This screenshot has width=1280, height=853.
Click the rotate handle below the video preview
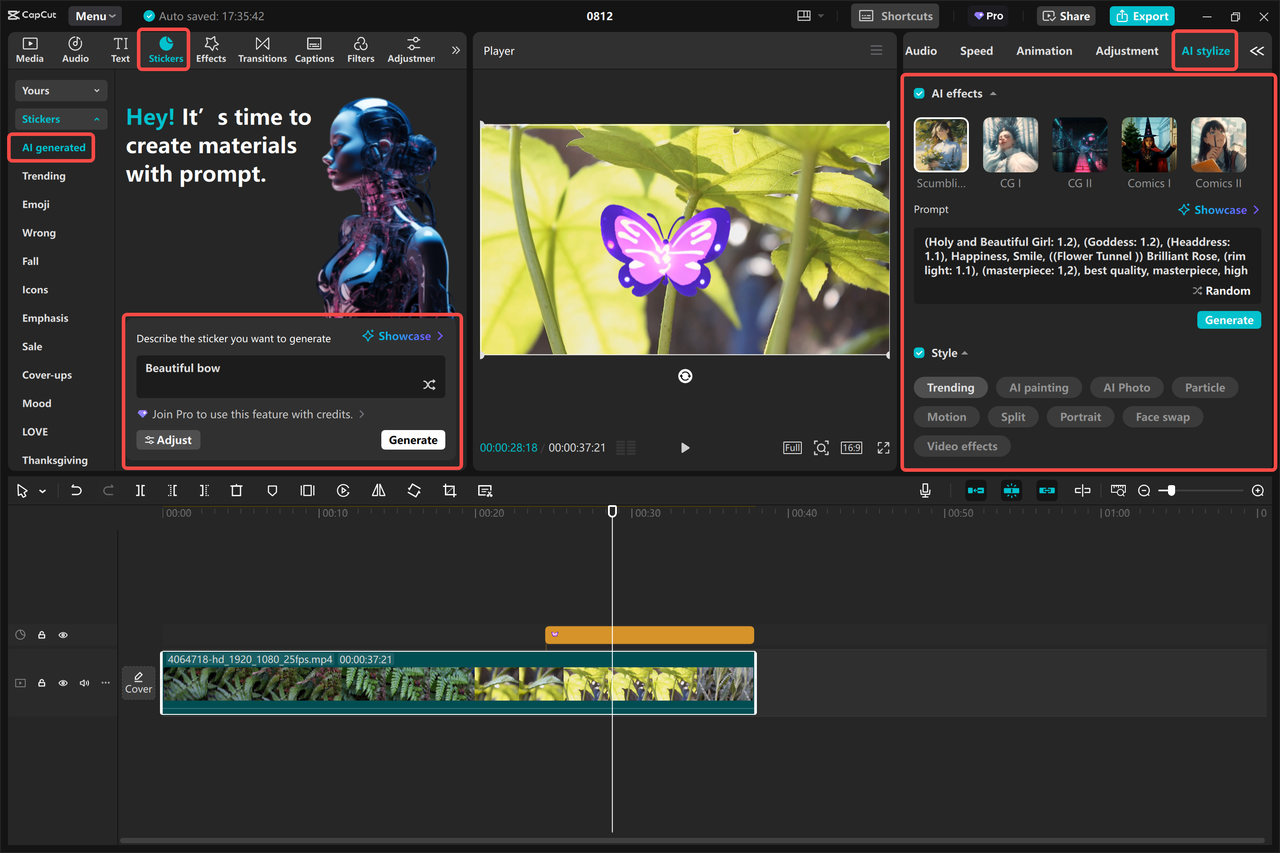(685, 376)
